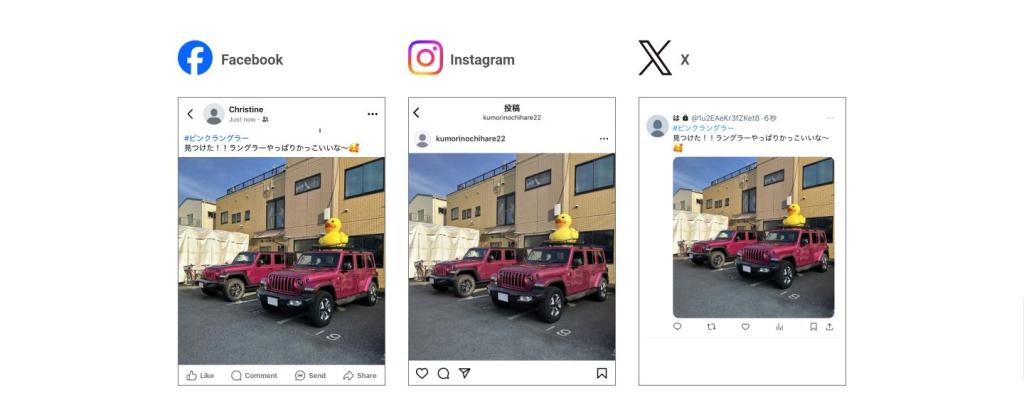Open Instagram comment bubble icon
The height and width of the screenshot is (405, 1024).
[443, 373]
